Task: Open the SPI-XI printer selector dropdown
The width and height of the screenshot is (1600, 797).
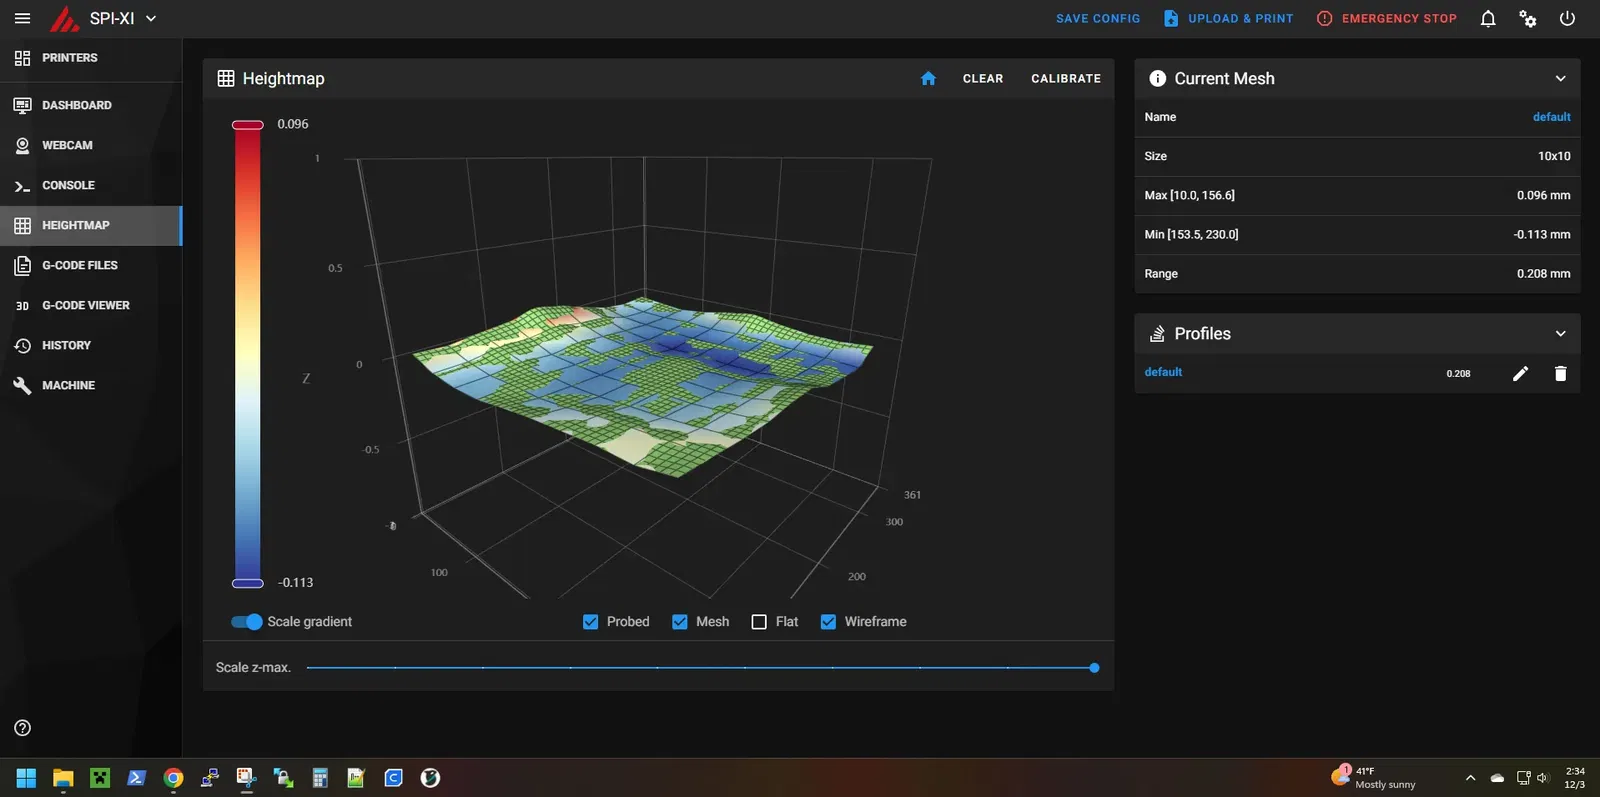Action: (151, 19)
